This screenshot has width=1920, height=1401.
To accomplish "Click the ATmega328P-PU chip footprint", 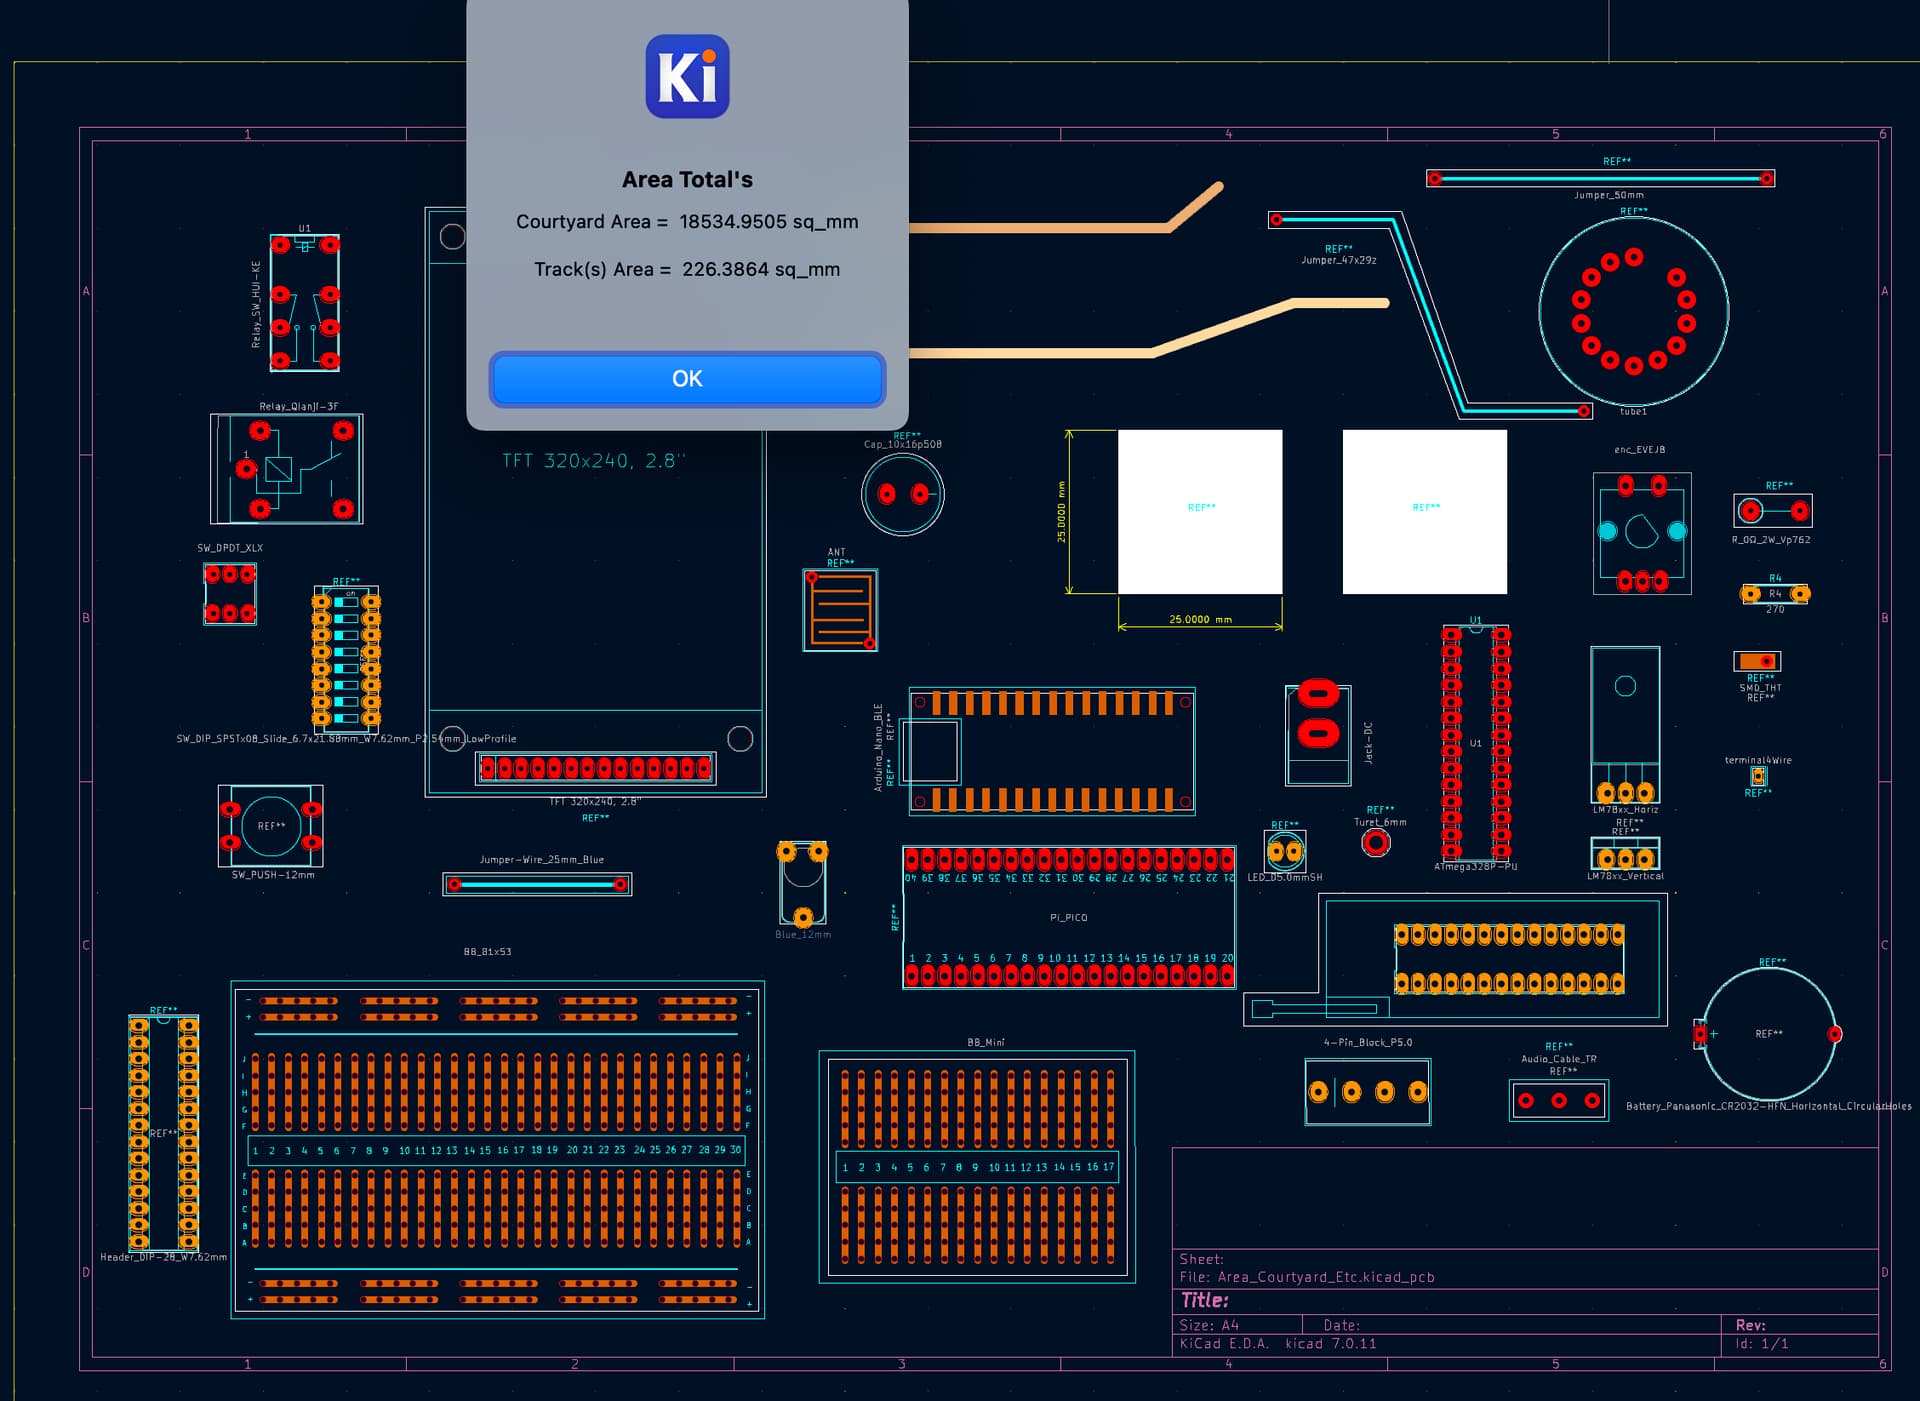I will (1475, 743).
